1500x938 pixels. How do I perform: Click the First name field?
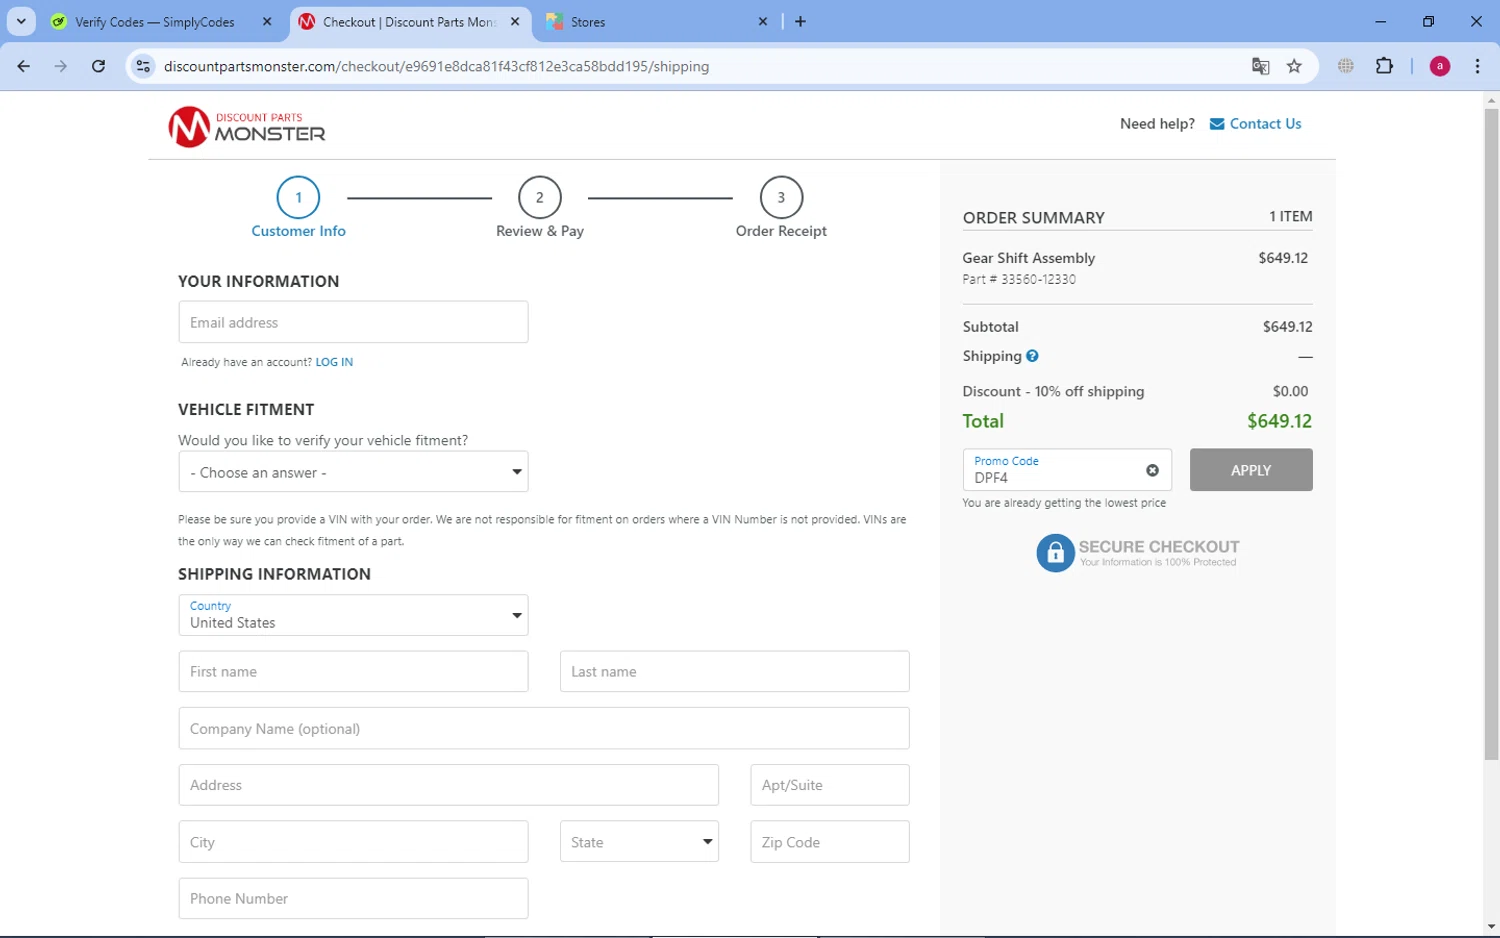[353, 671]
